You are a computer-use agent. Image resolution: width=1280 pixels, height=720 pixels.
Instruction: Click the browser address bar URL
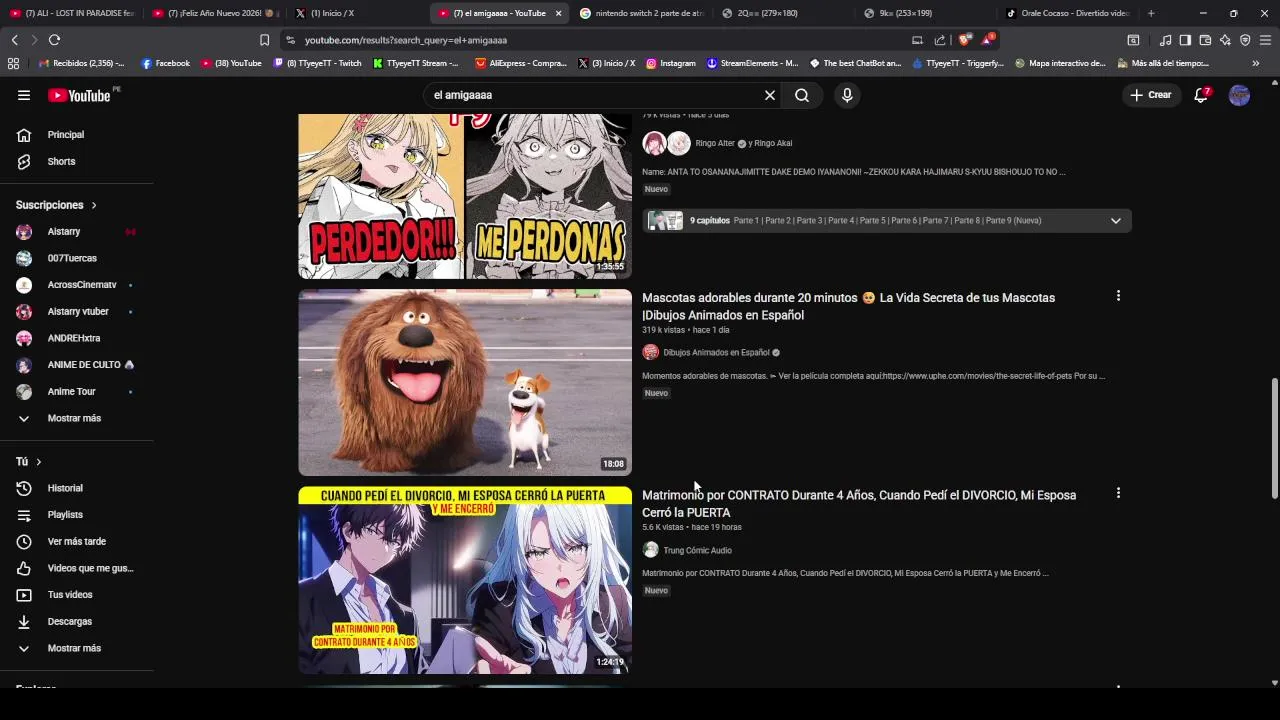(406, 40)
